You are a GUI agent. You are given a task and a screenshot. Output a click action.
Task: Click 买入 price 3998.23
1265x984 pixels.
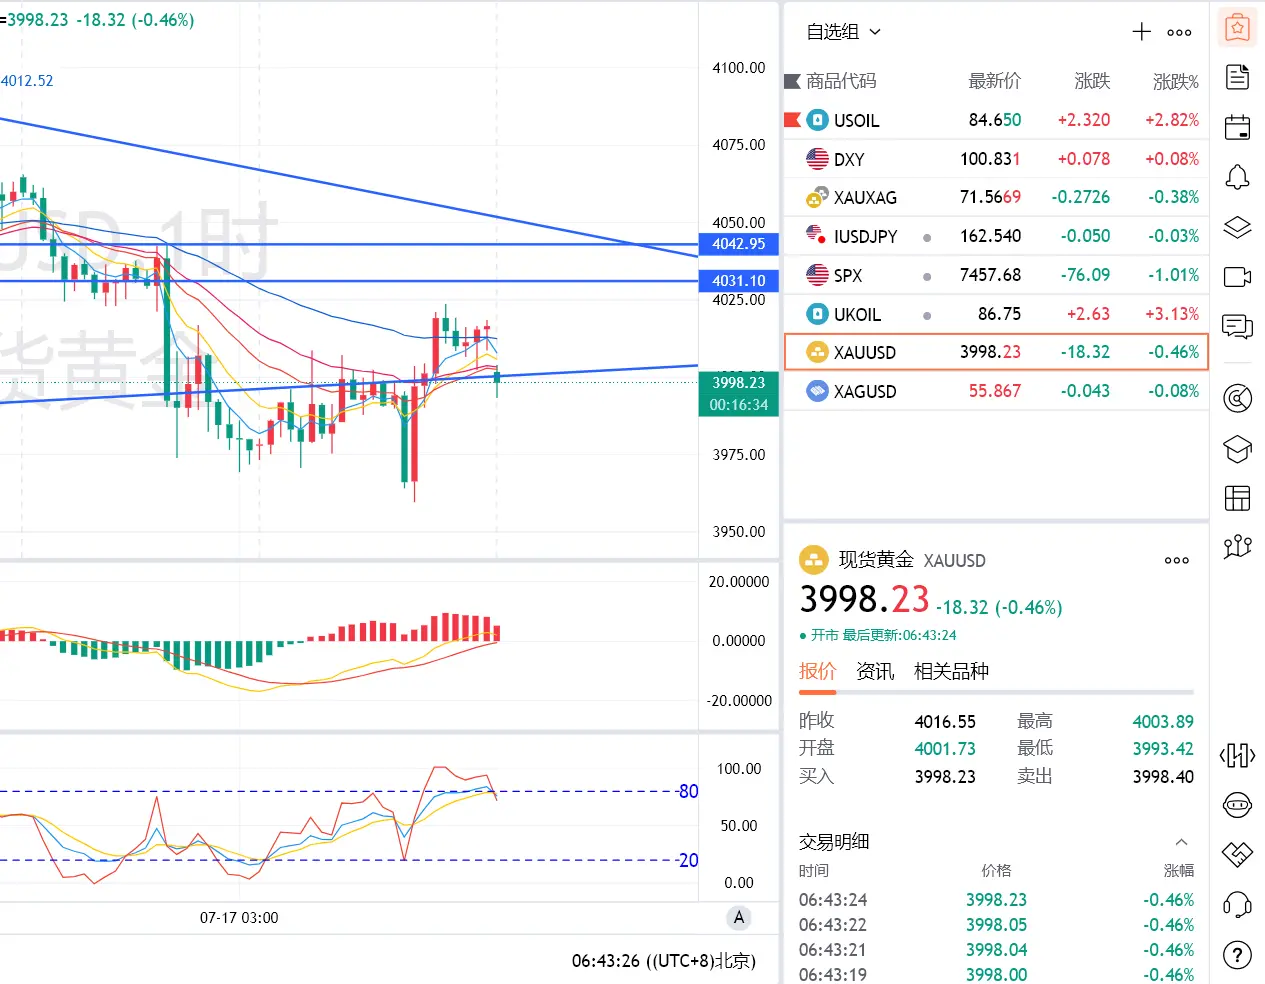click(x=945, y=777)
